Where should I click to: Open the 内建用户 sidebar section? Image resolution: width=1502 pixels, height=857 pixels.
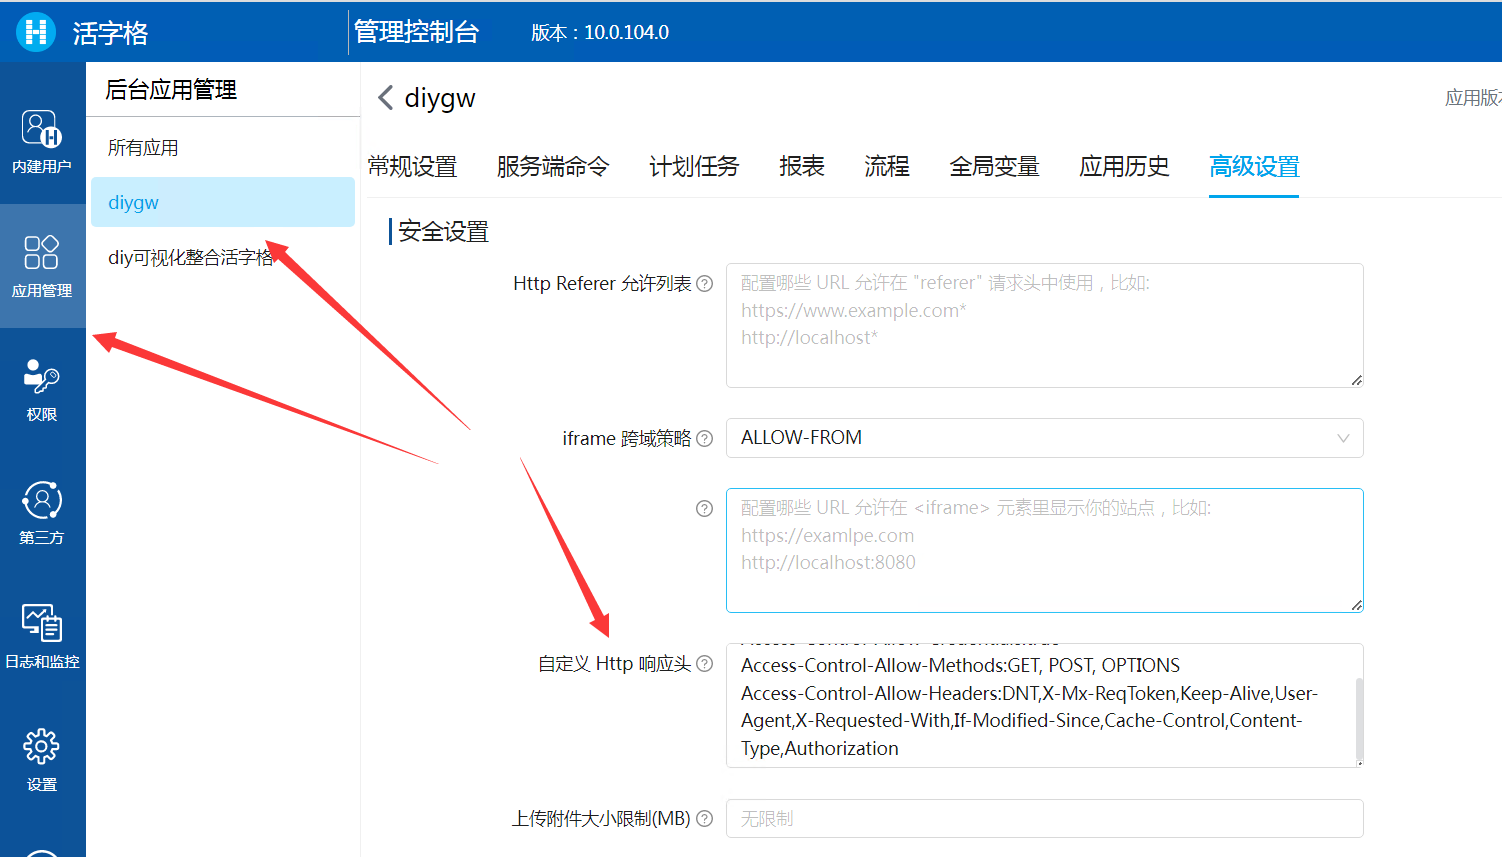pos(42,142)
